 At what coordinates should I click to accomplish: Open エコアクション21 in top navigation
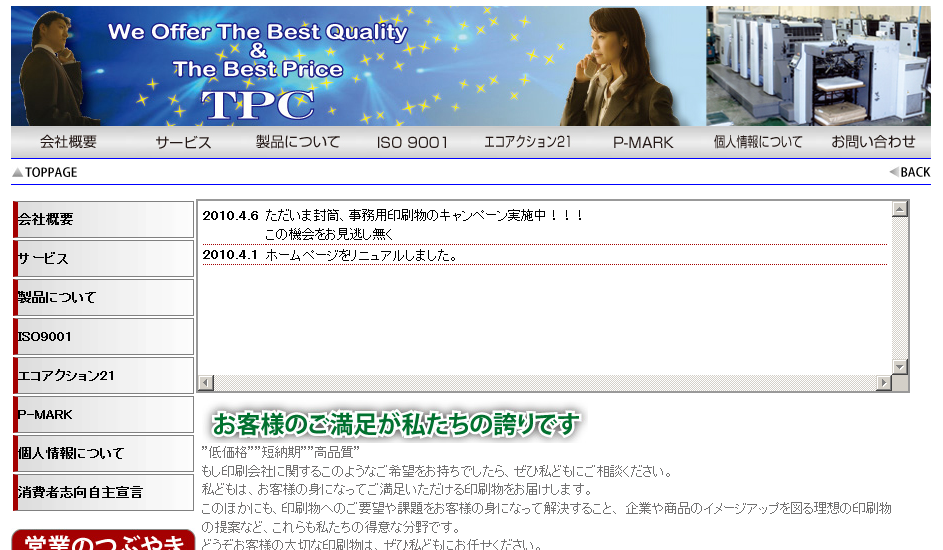point(527,142)
